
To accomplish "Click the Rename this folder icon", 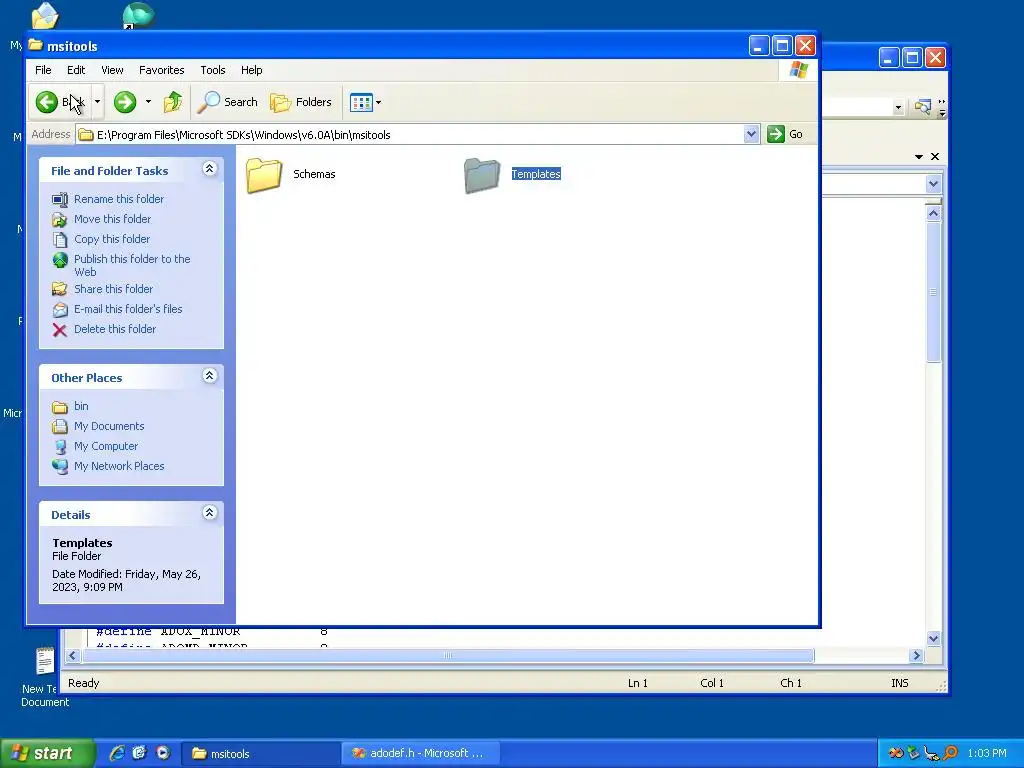I will [x=60, y=199].
